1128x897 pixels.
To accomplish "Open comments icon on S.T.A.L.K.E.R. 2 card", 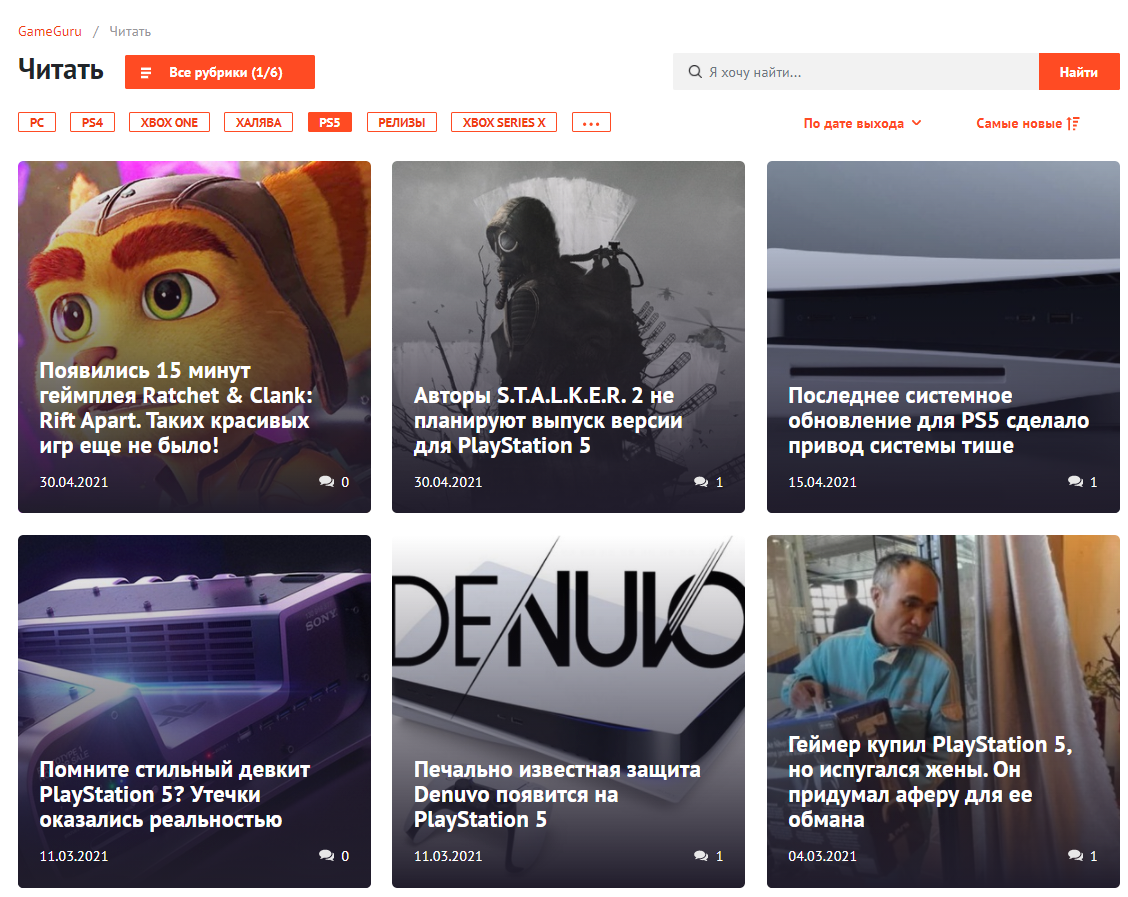I will (701, 481).
